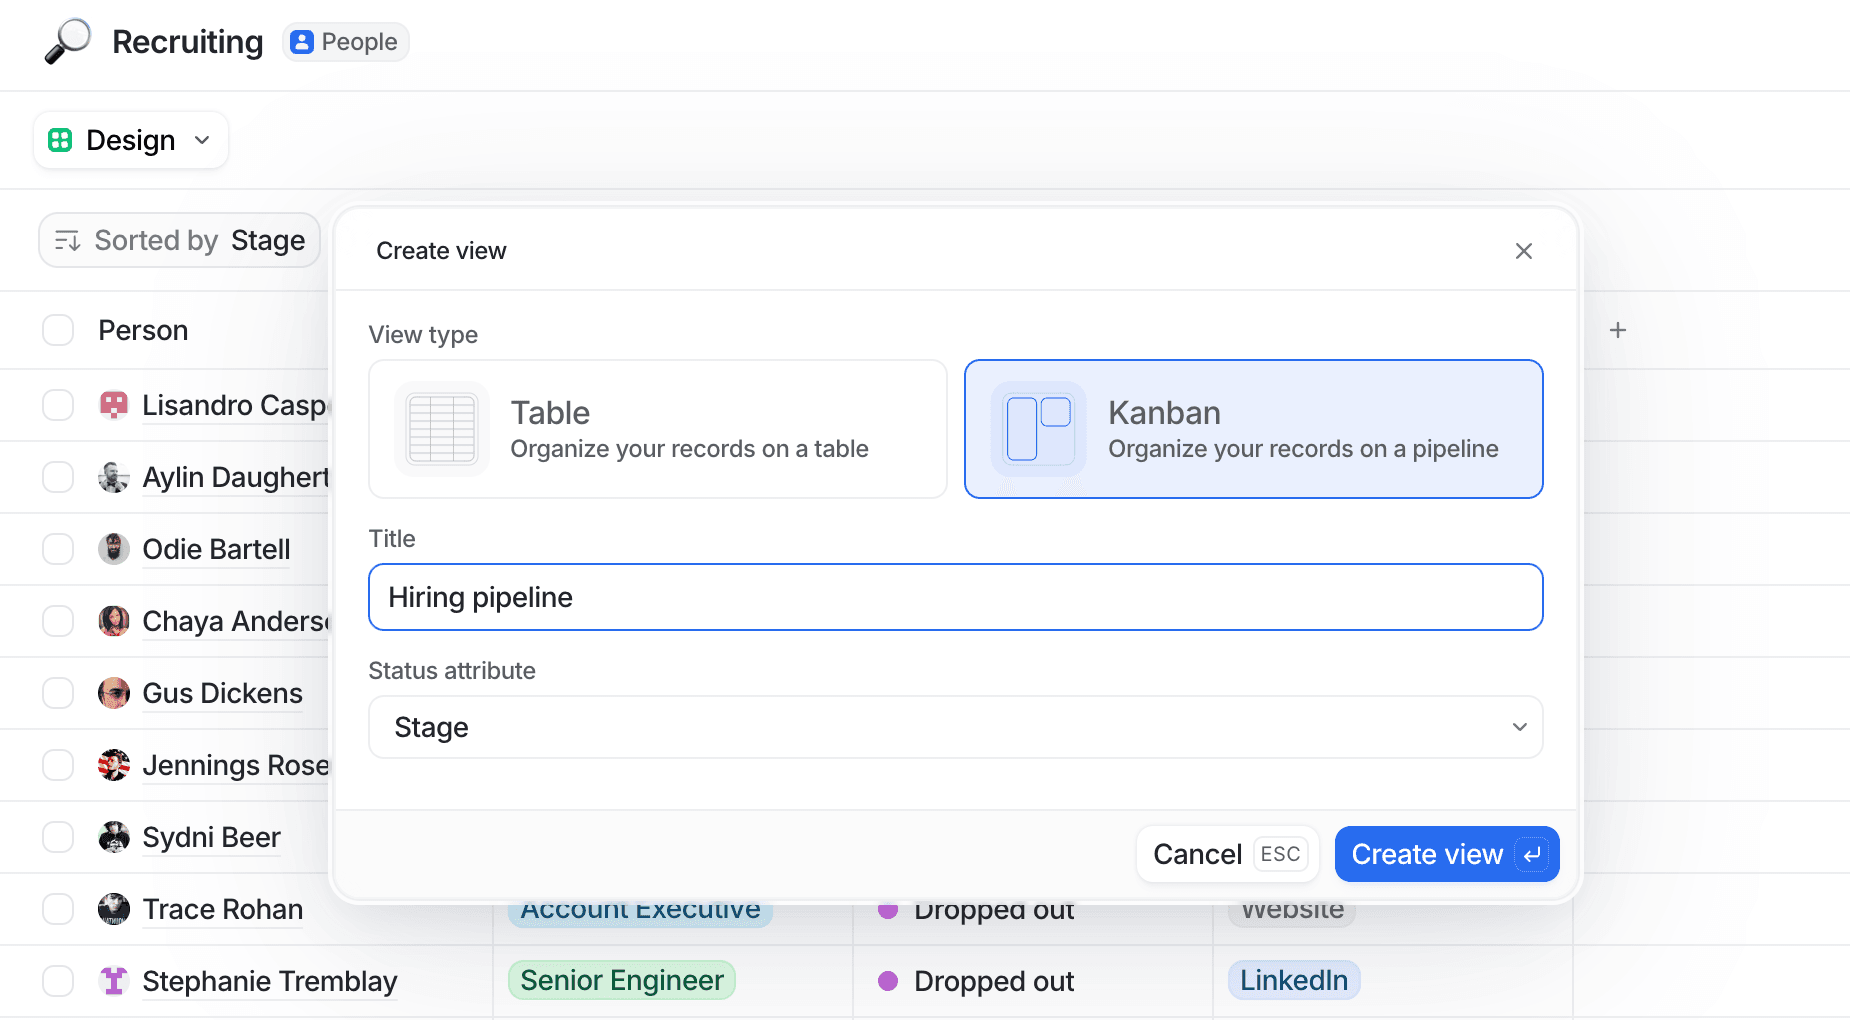
Task: Switch to the Design view tab
Action: click(x=130, y=139)
